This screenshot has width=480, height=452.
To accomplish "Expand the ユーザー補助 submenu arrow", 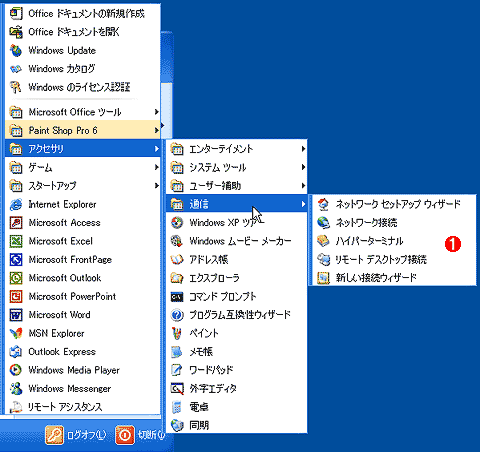I will point(303,186).
